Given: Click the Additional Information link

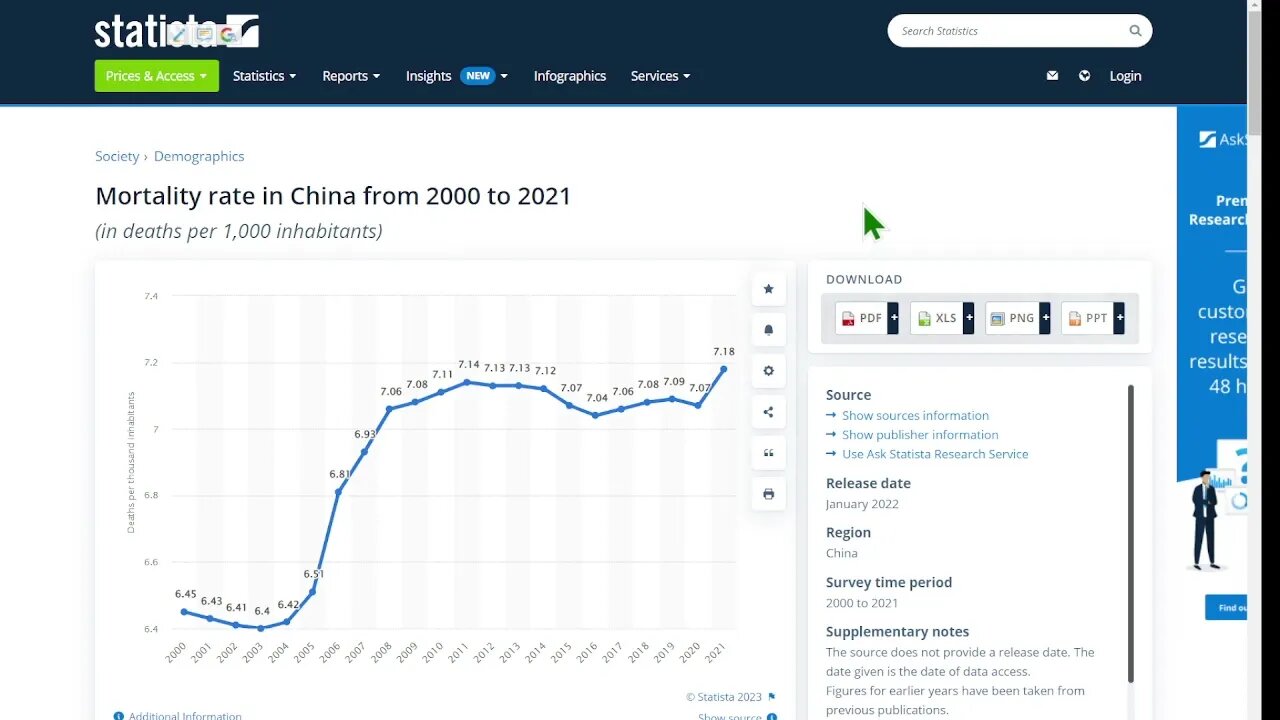Looking at the screenshot, I should [x=185, y=716].
